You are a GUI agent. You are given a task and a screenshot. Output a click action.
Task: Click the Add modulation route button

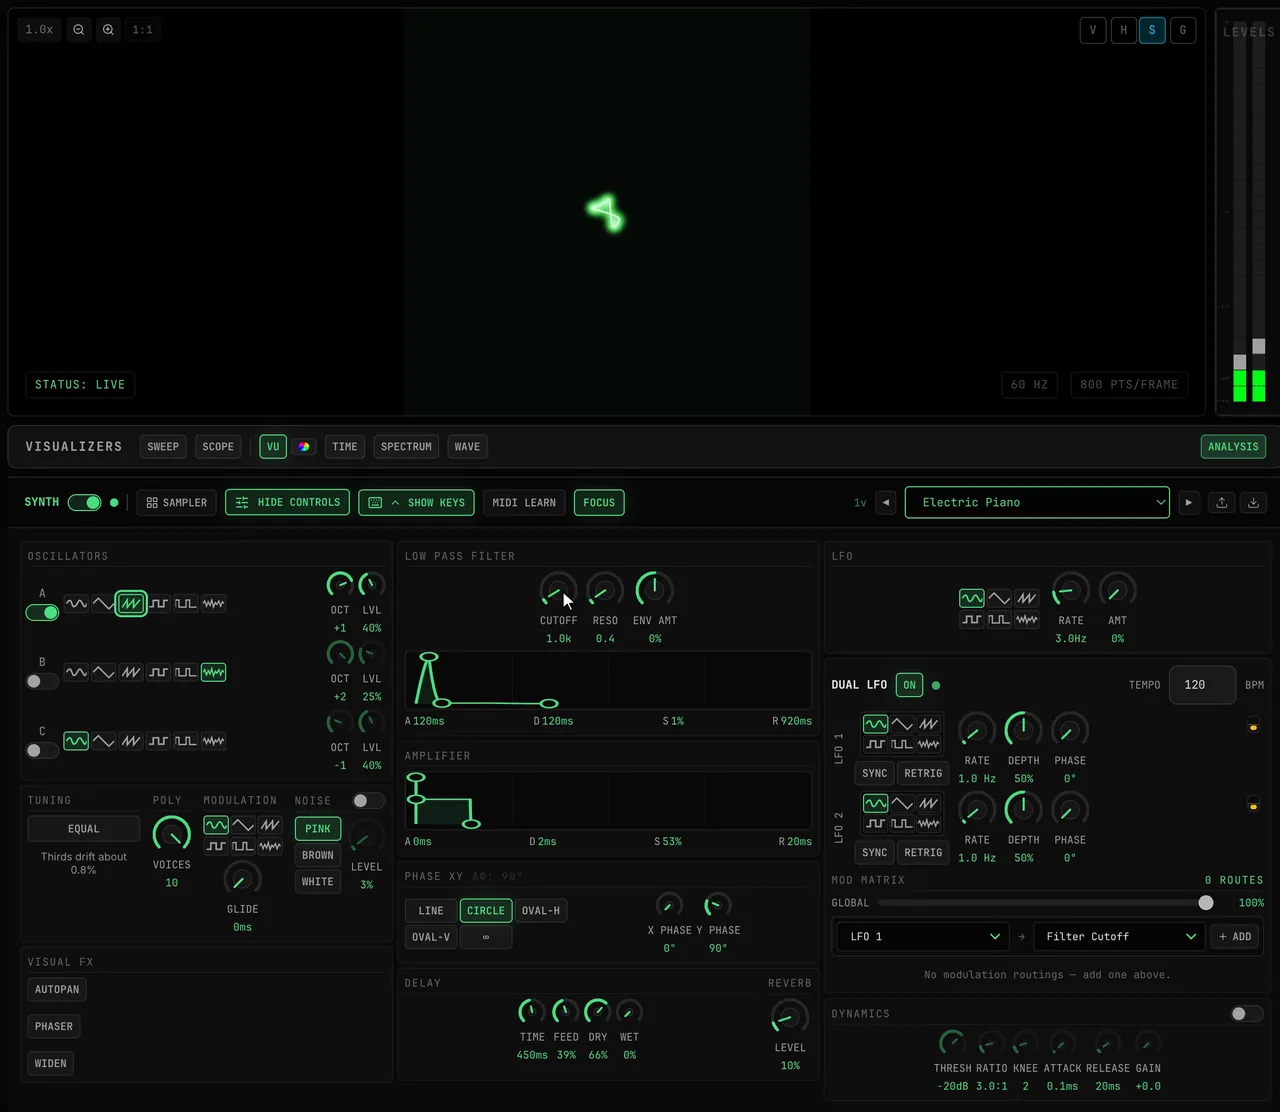coord(1235,937)
